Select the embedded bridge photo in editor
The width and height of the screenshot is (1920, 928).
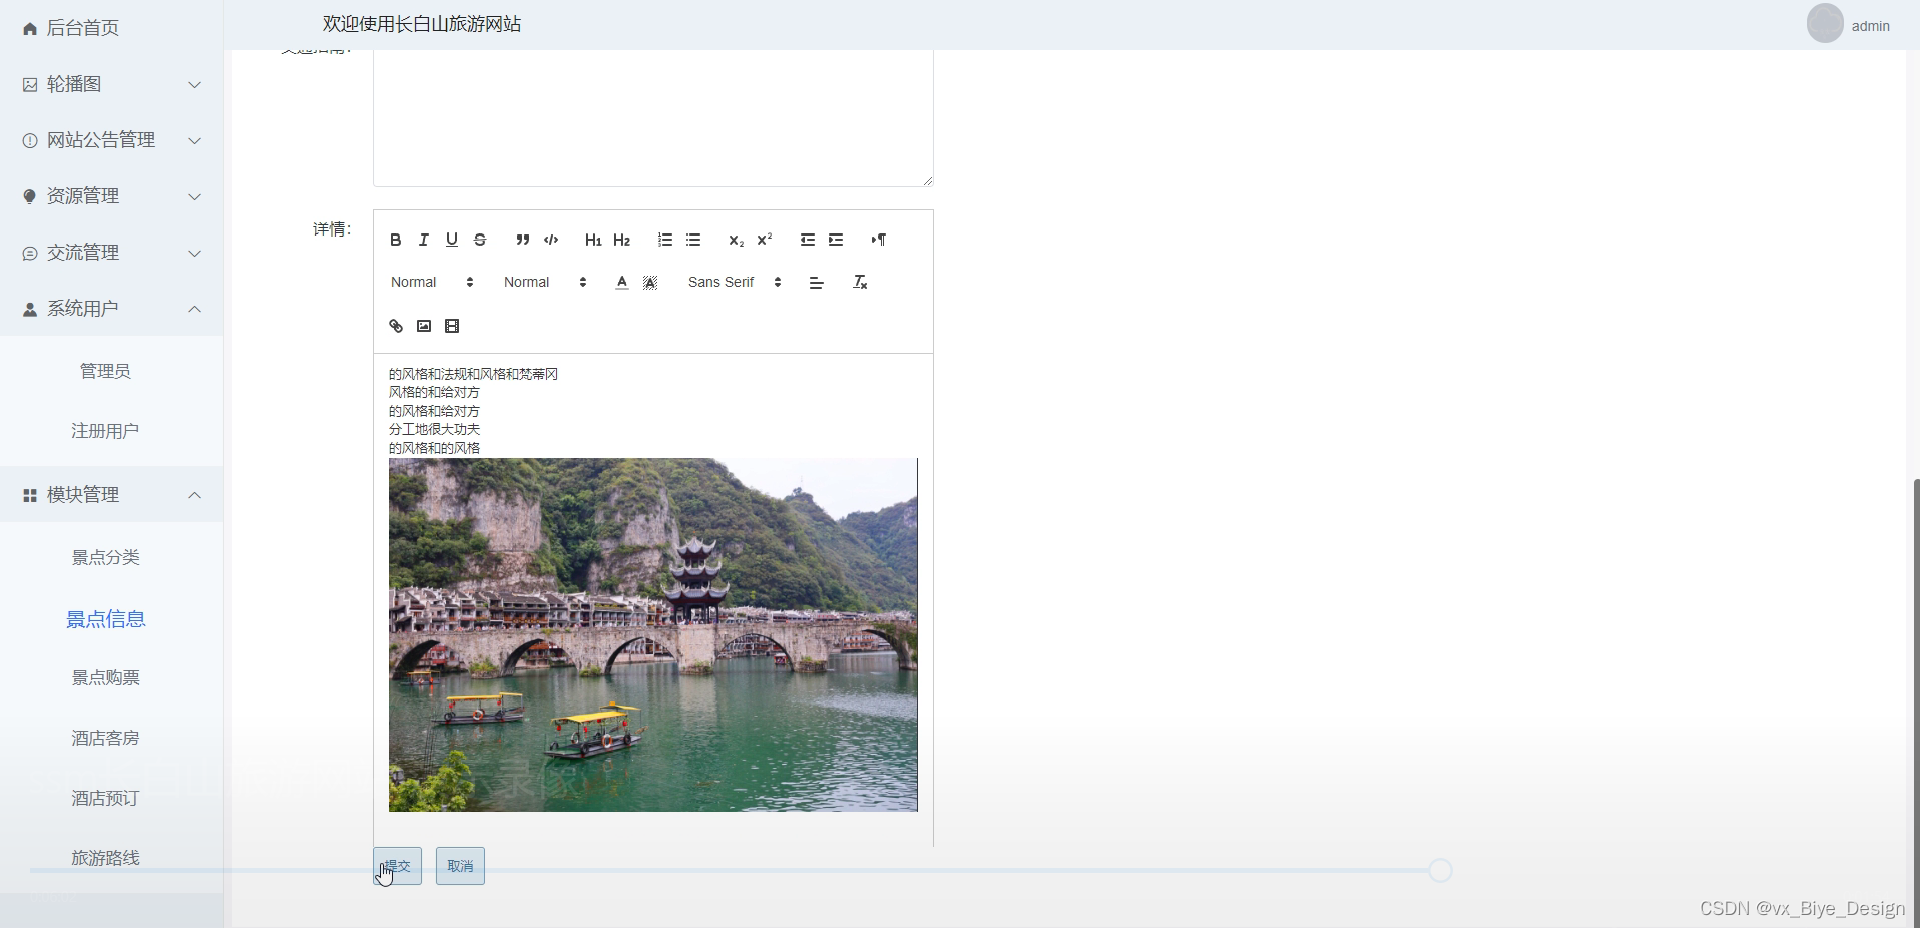pos(653,635)
